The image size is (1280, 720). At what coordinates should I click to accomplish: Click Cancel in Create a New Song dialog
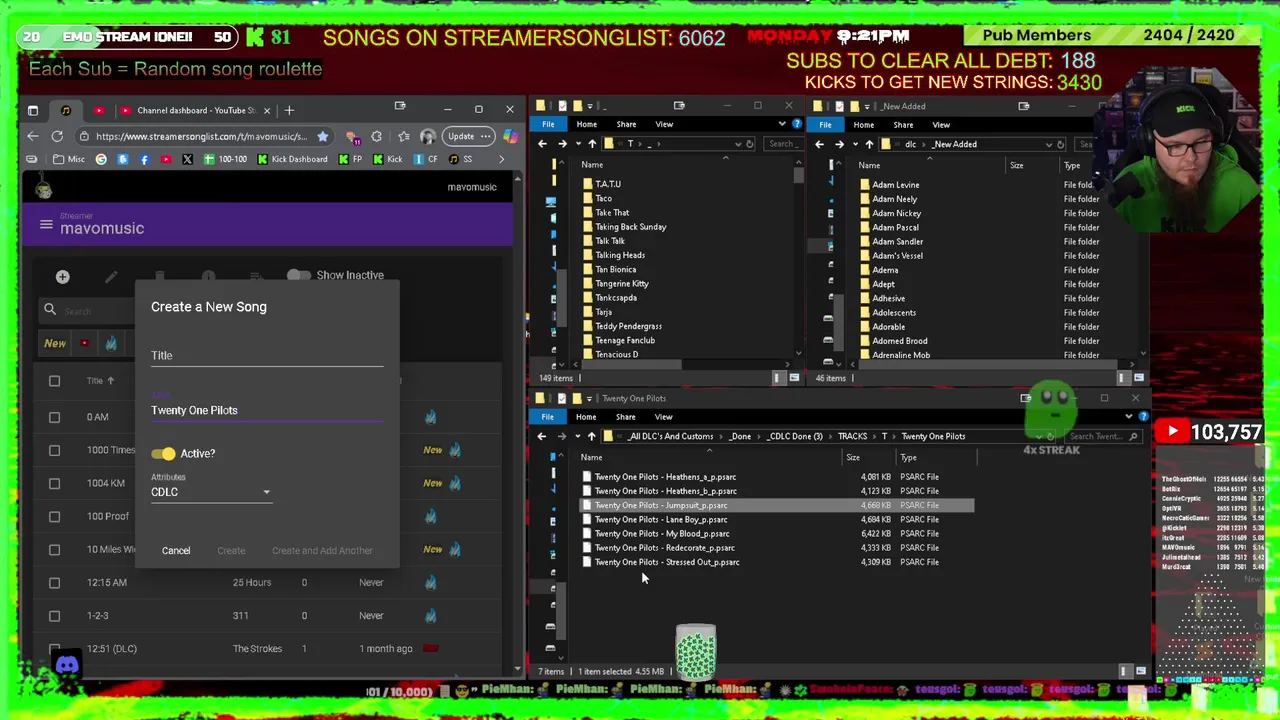tap(176, 551)
